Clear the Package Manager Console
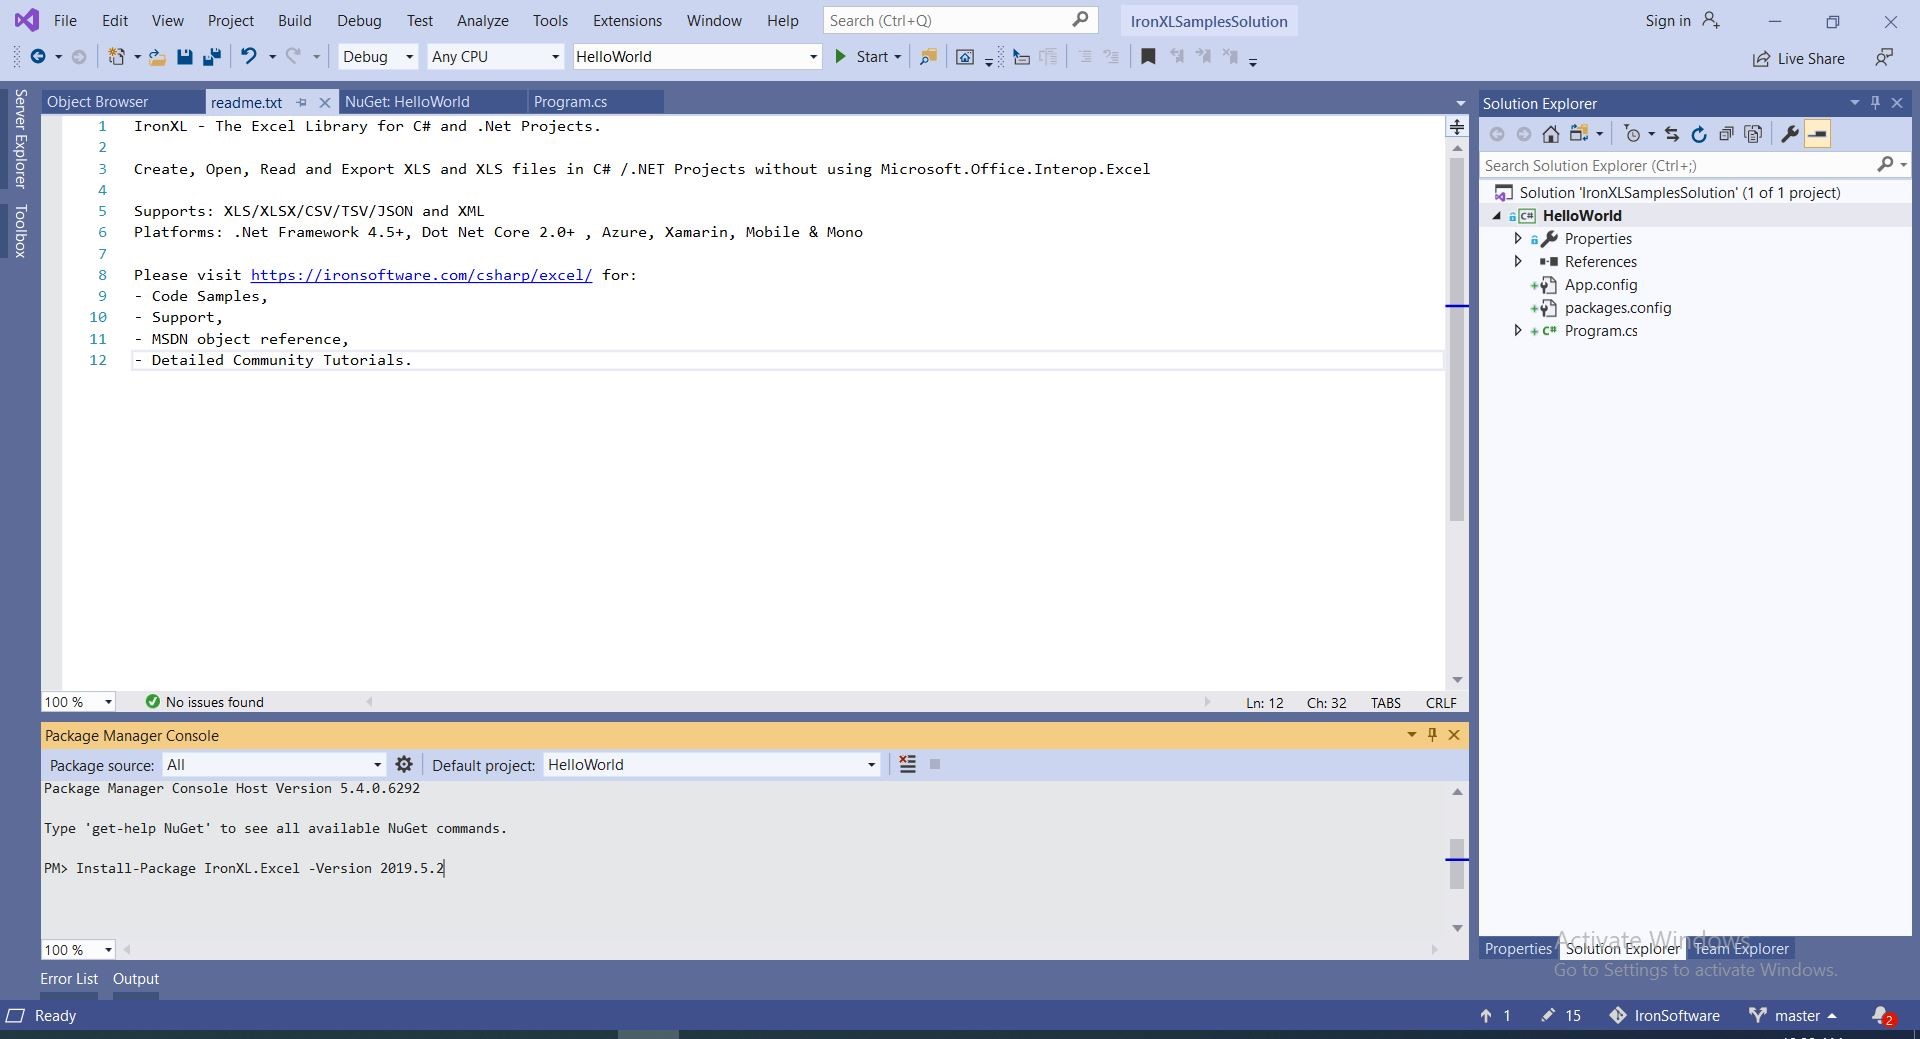The image size is (1920, 1039). click(x=907, y=764)
